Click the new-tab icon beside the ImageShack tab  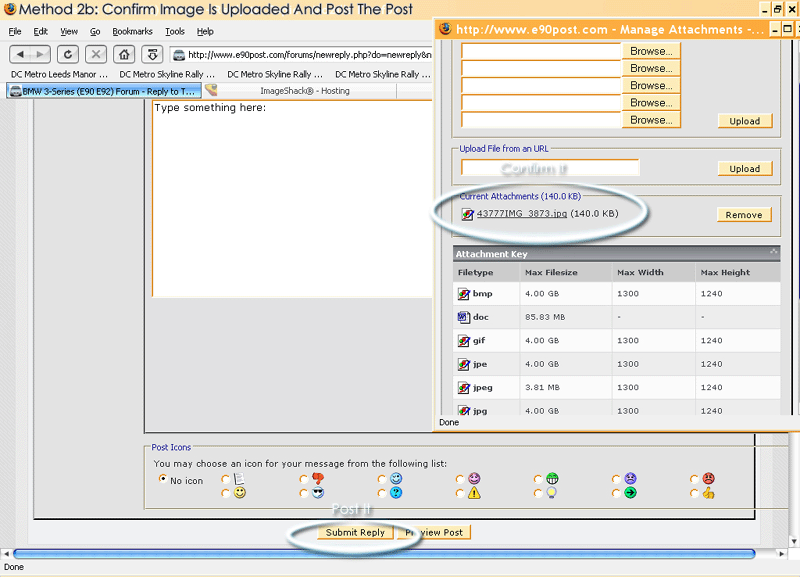click(211, 90)
